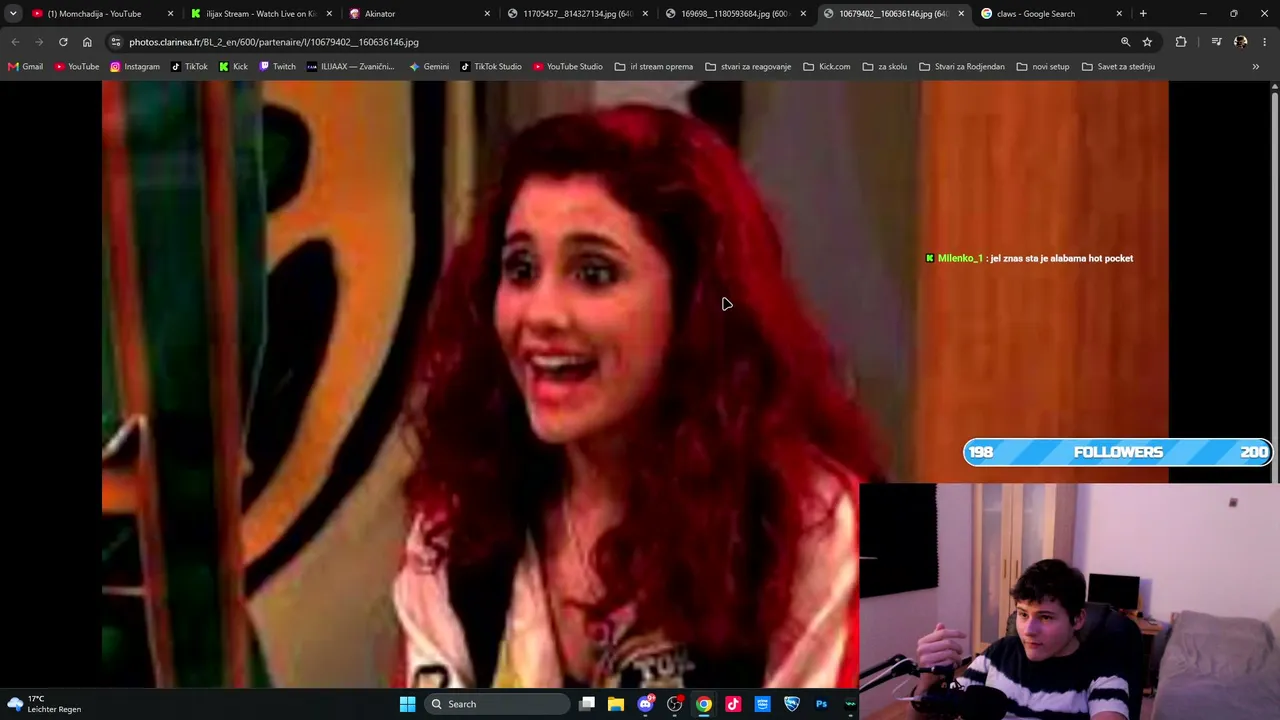This screenshot has height=720, width=1280.
Task: Open the Chrome three-dot menu
Action: [x=1264, y=42]
